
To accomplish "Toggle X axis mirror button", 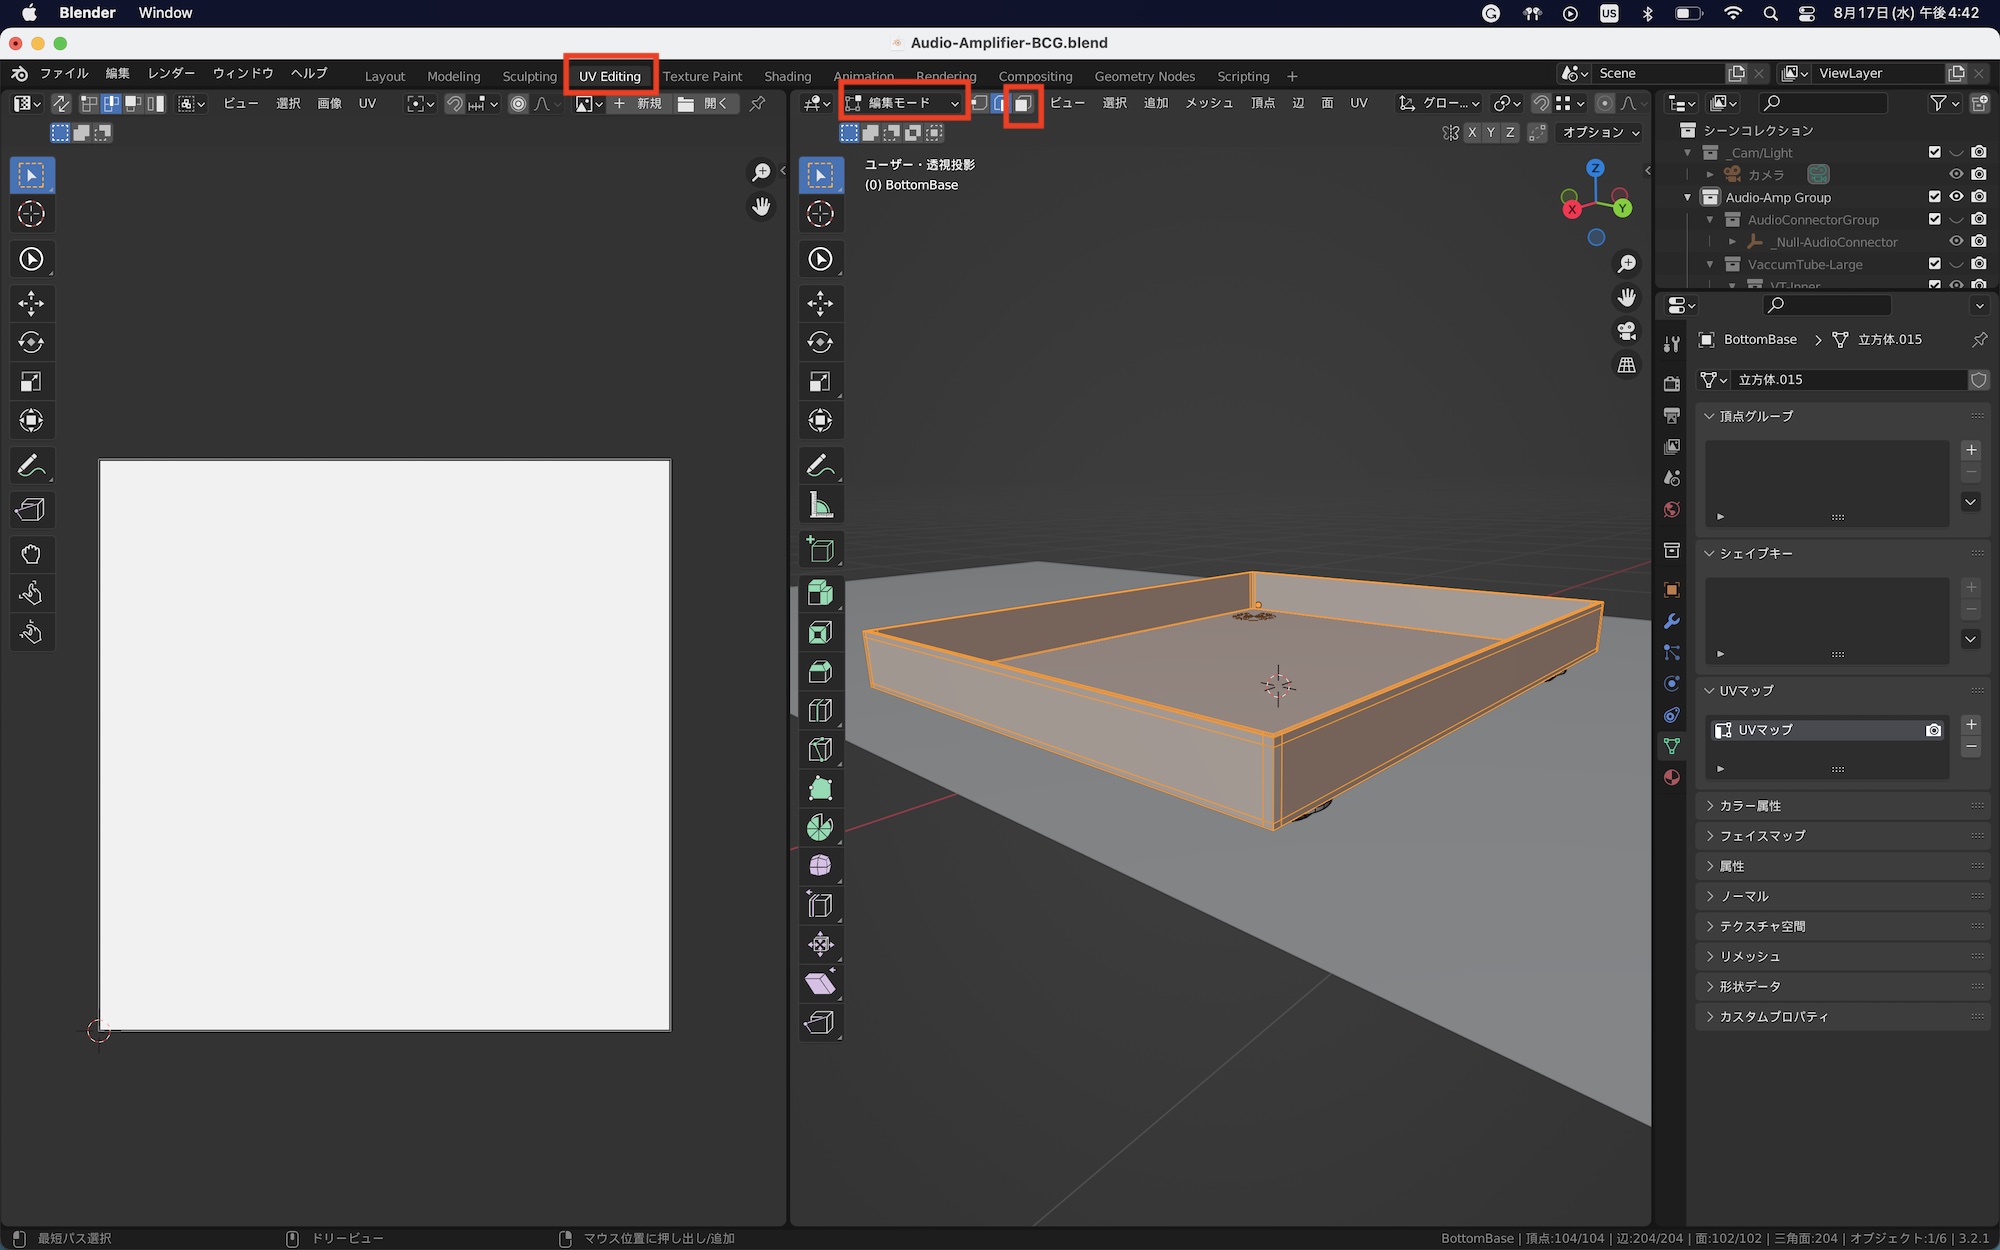I will (1472, 133).
